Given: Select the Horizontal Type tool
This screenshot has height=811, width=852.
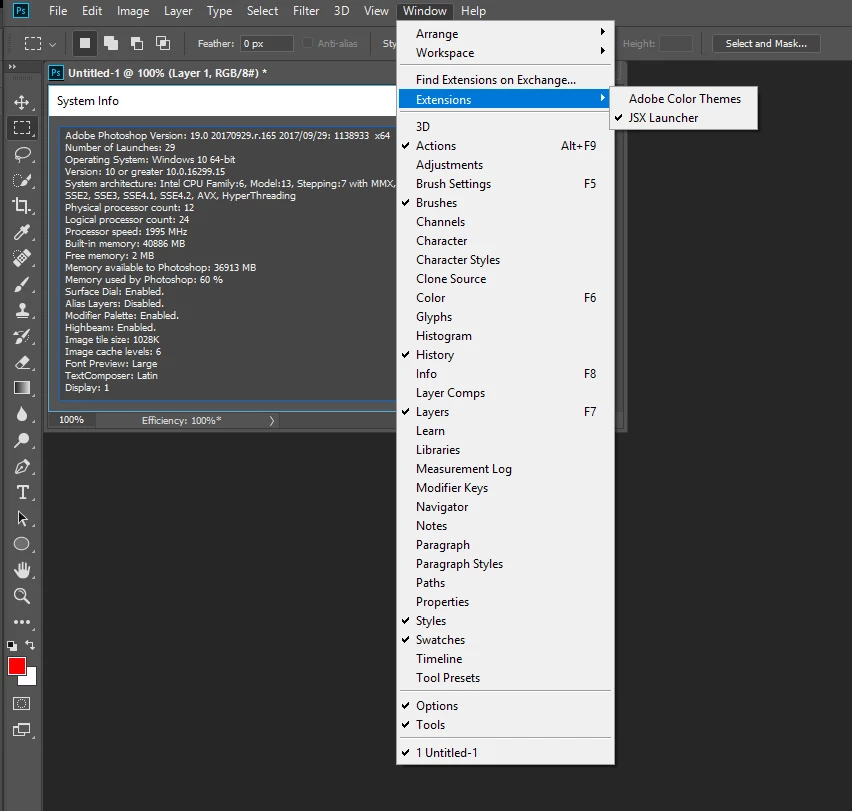Looking at the screenshot, I should (22, 492).
